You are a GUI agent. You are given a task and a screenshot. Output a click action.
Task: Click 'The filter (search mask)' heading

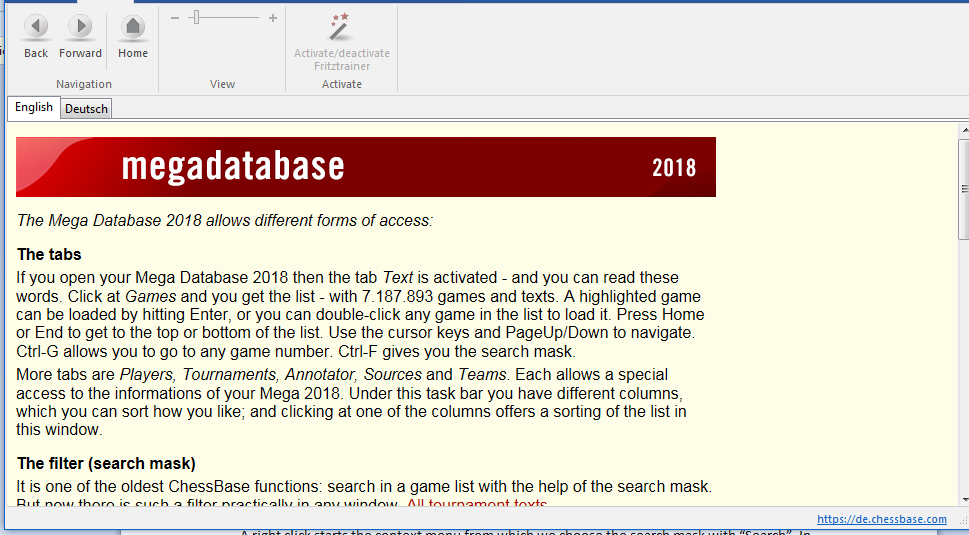coord(106,463)
